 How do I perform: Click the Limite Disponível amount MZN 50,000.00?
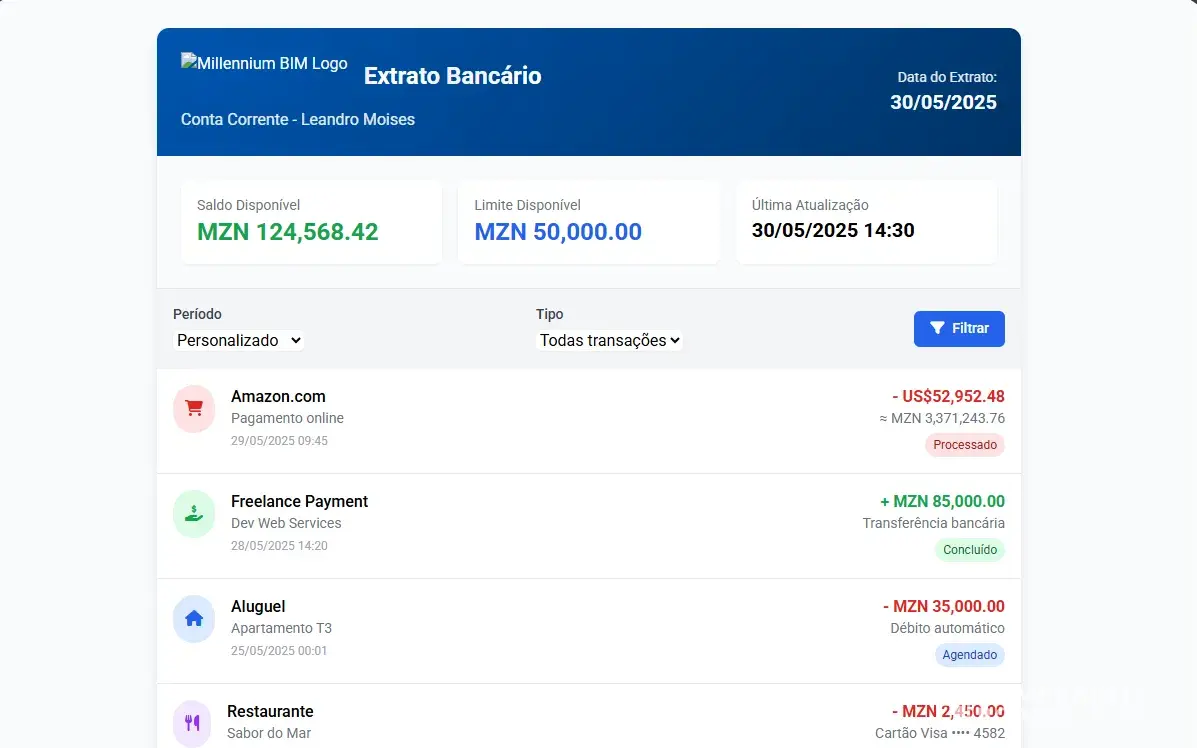click(x=558, y=232)
